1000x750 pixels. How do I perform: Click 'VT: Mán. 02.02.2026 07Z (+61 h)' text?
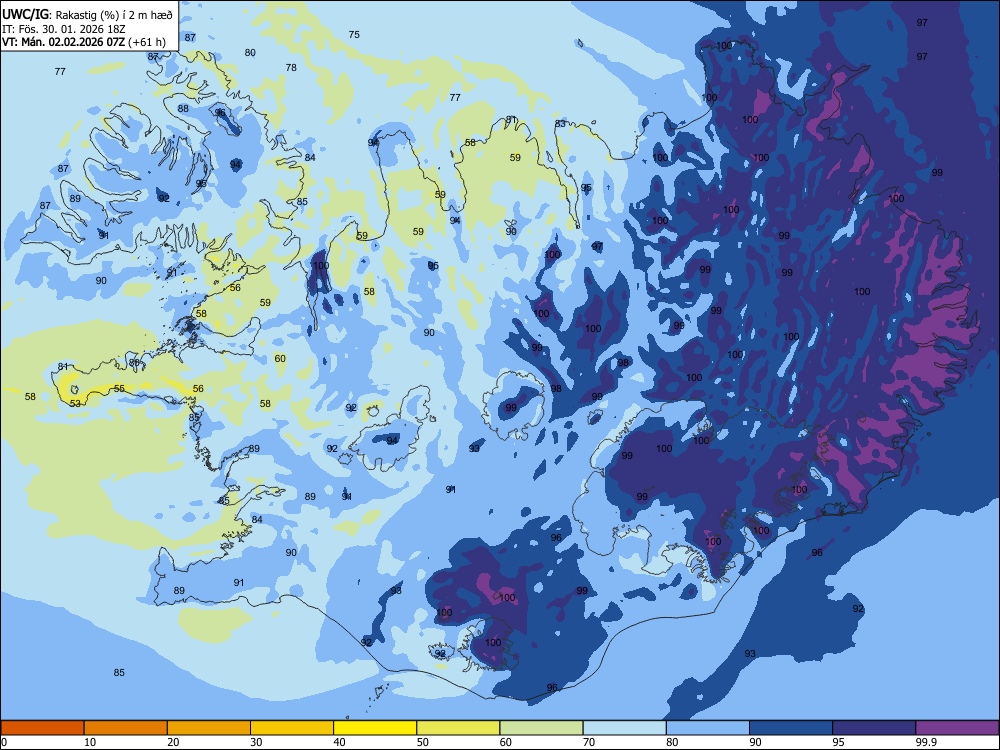click(x=84, y=42)
